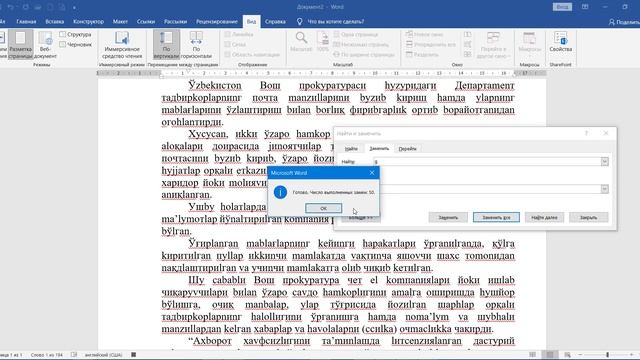Image resolution: width=640 pixels, height=360 pixels.
Task: Switch to the Найти tab in the dialog
Action: (351, 149)
